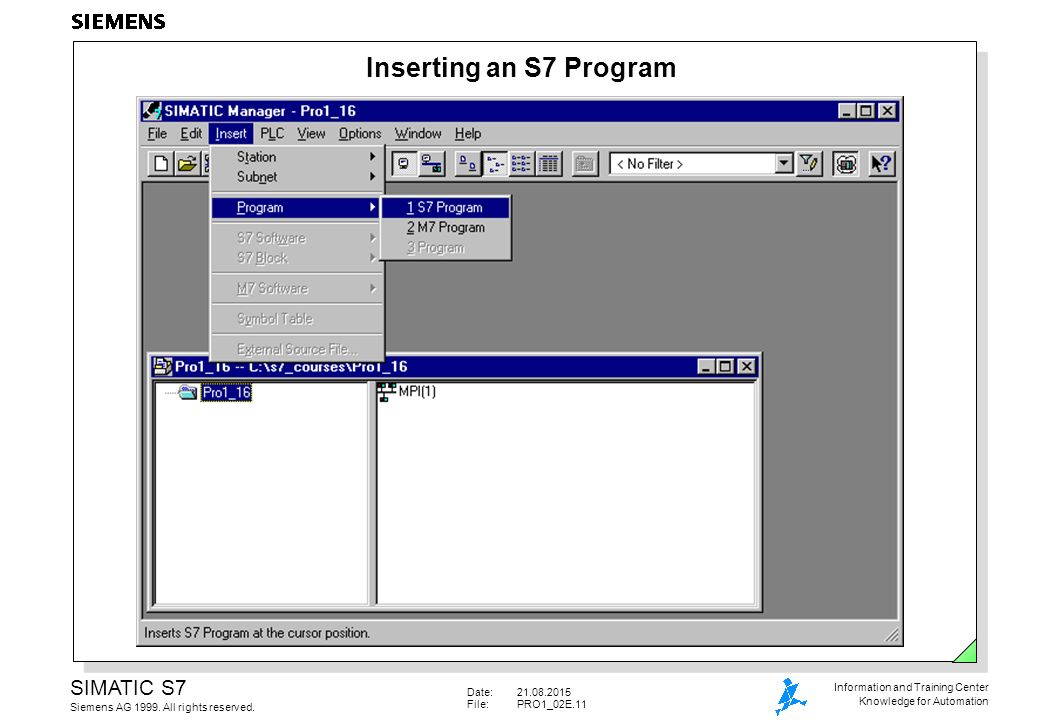Open the View menu
Viewport: 1040px width, 720px height.
[x=311, y=133]
